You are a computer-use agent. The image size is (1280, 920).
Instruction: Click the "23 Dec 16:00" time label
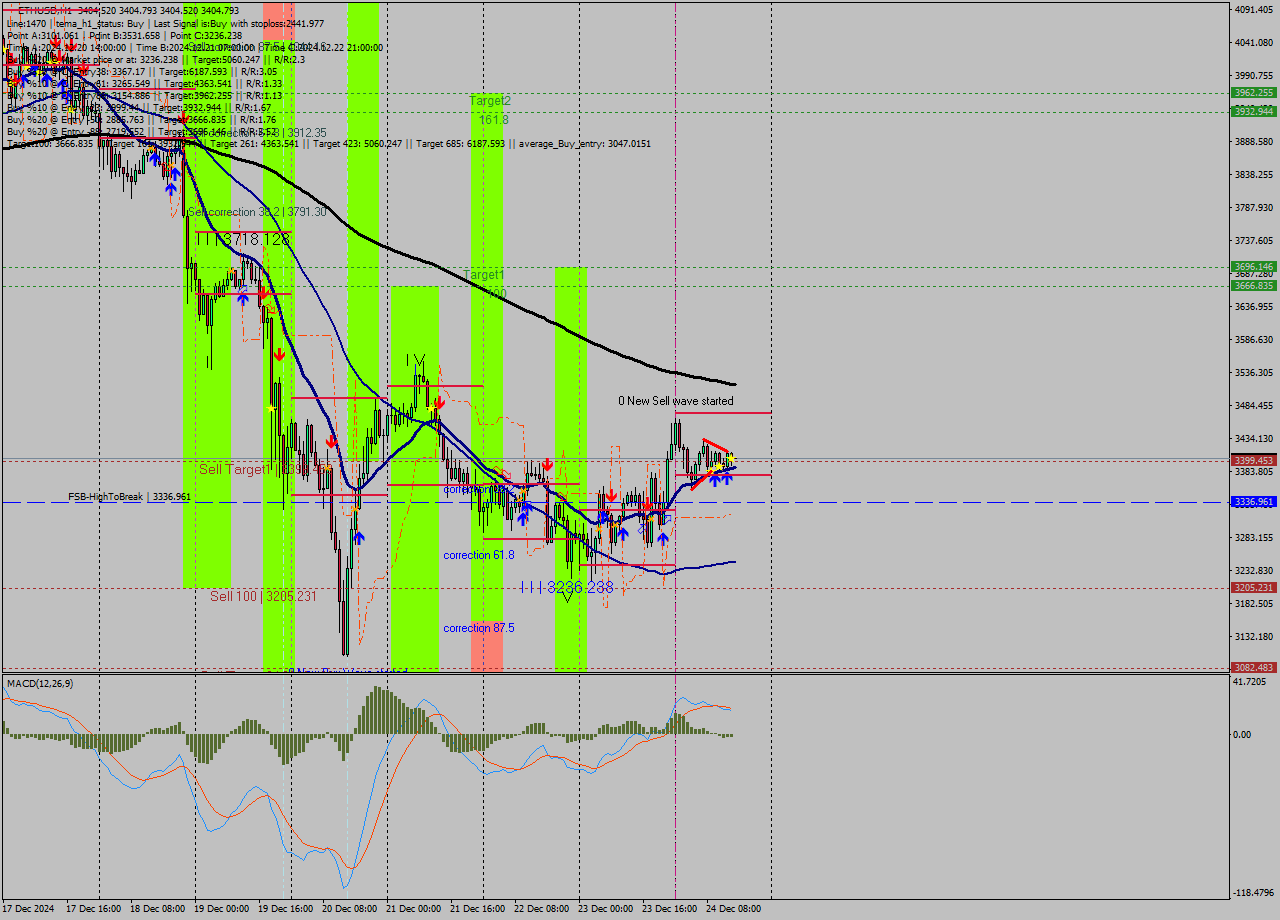(x=669, y=909)
